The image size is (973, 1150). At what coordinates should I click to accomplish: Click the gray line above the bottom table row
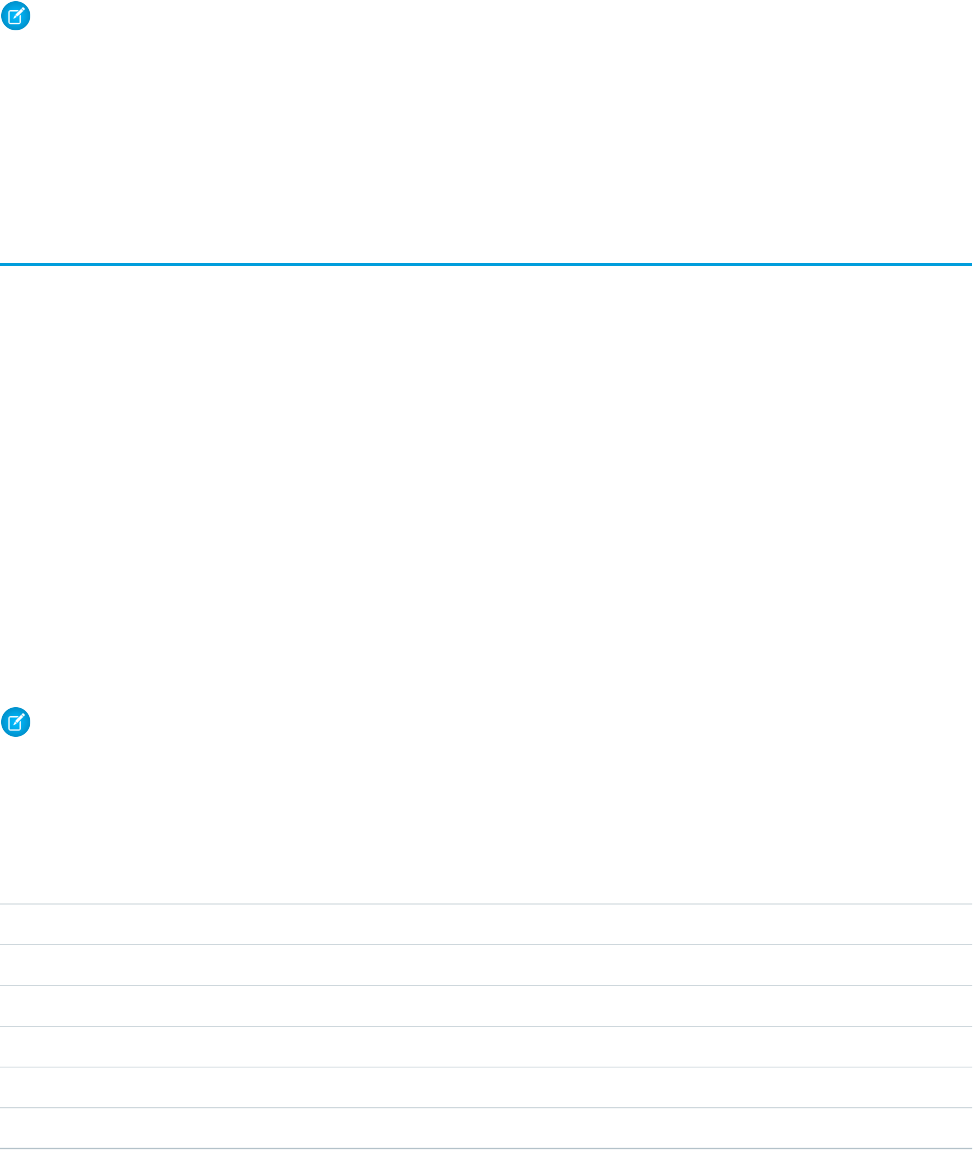[x=486, y=1108]
